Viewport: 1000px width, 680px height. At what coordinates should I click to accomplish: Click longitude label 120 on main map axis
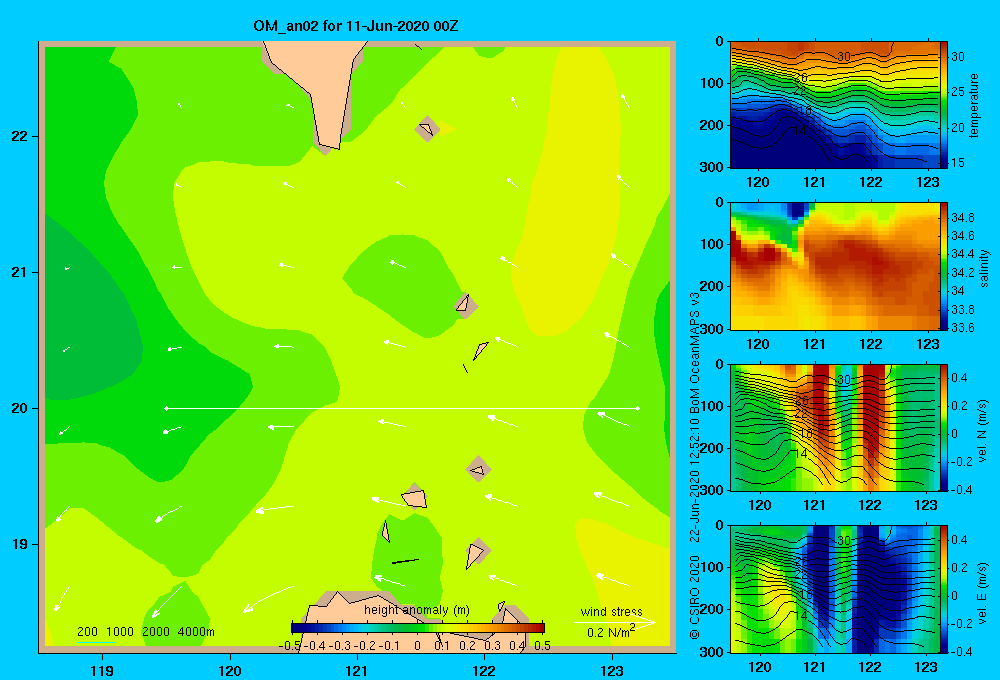[x=230, y=670]
